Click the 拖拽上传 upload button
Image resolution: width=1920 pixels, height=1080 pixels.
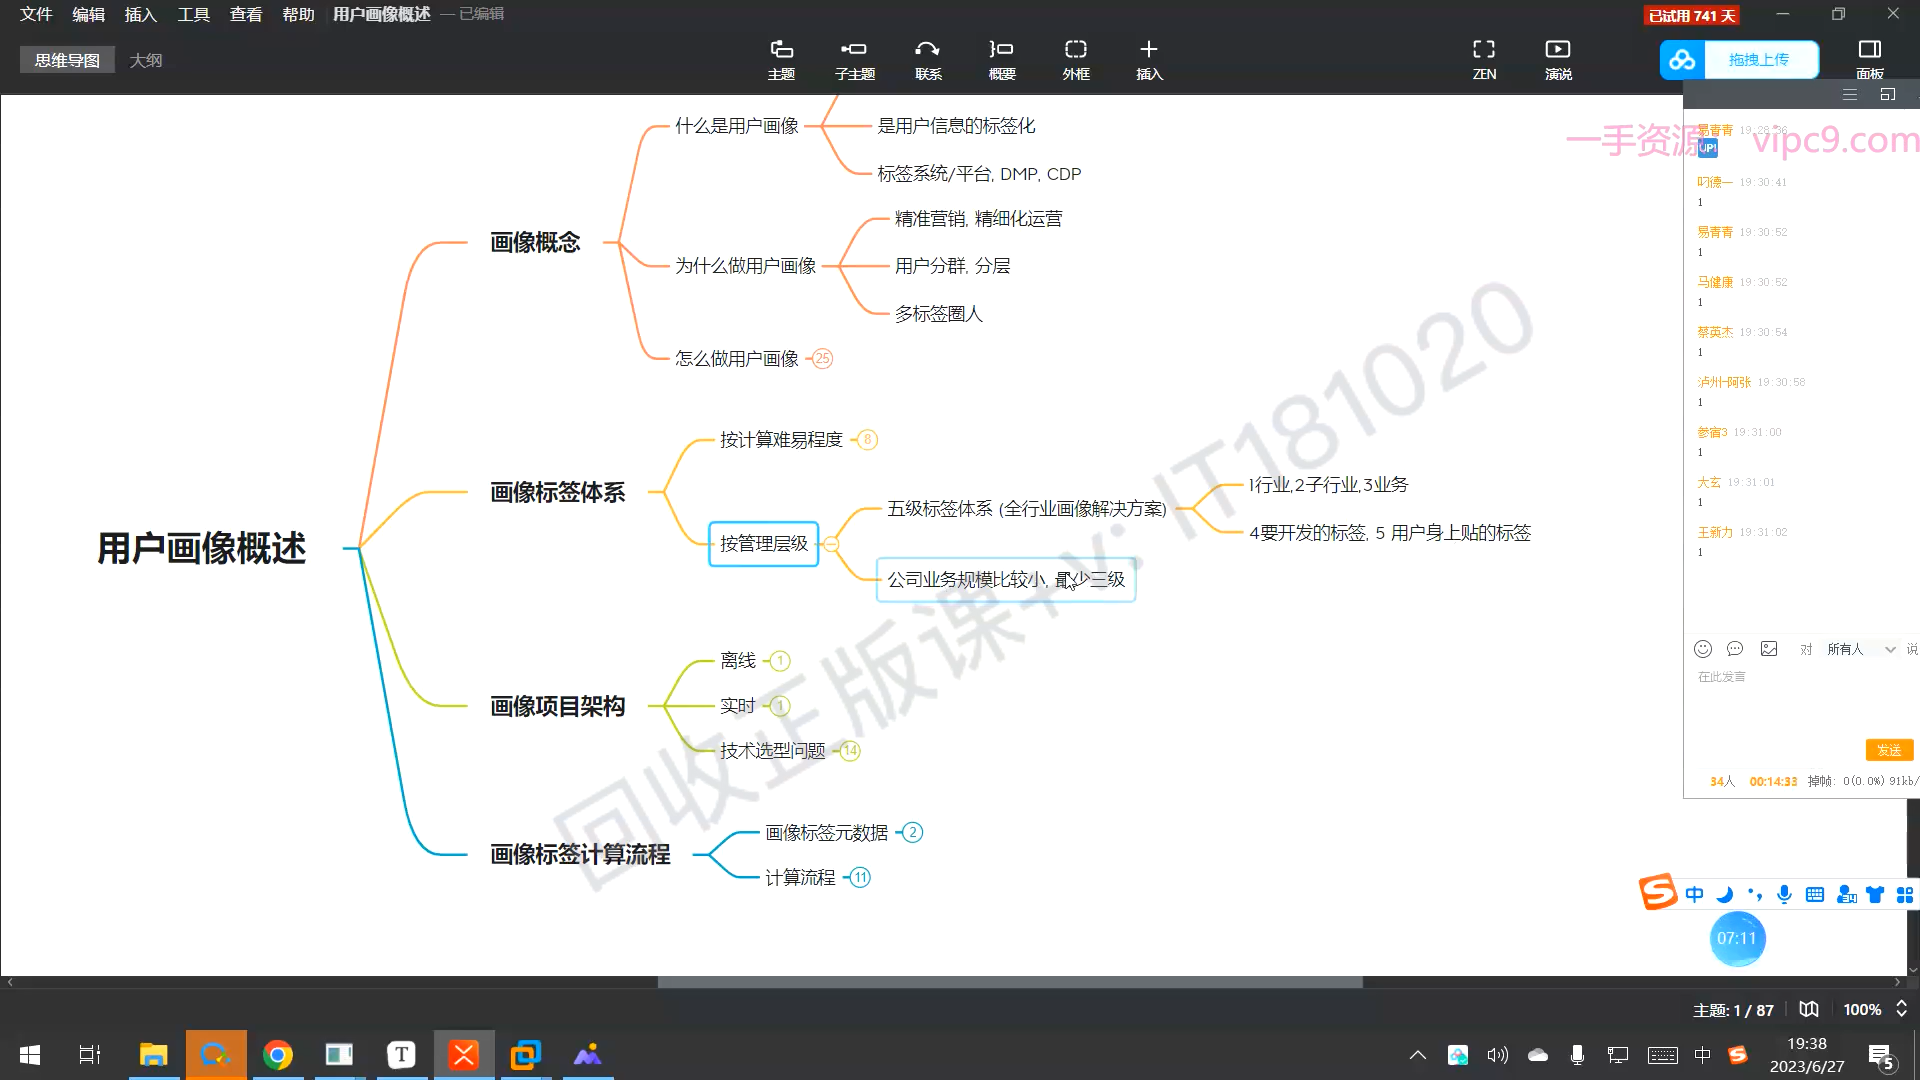tap(1758, 60)
